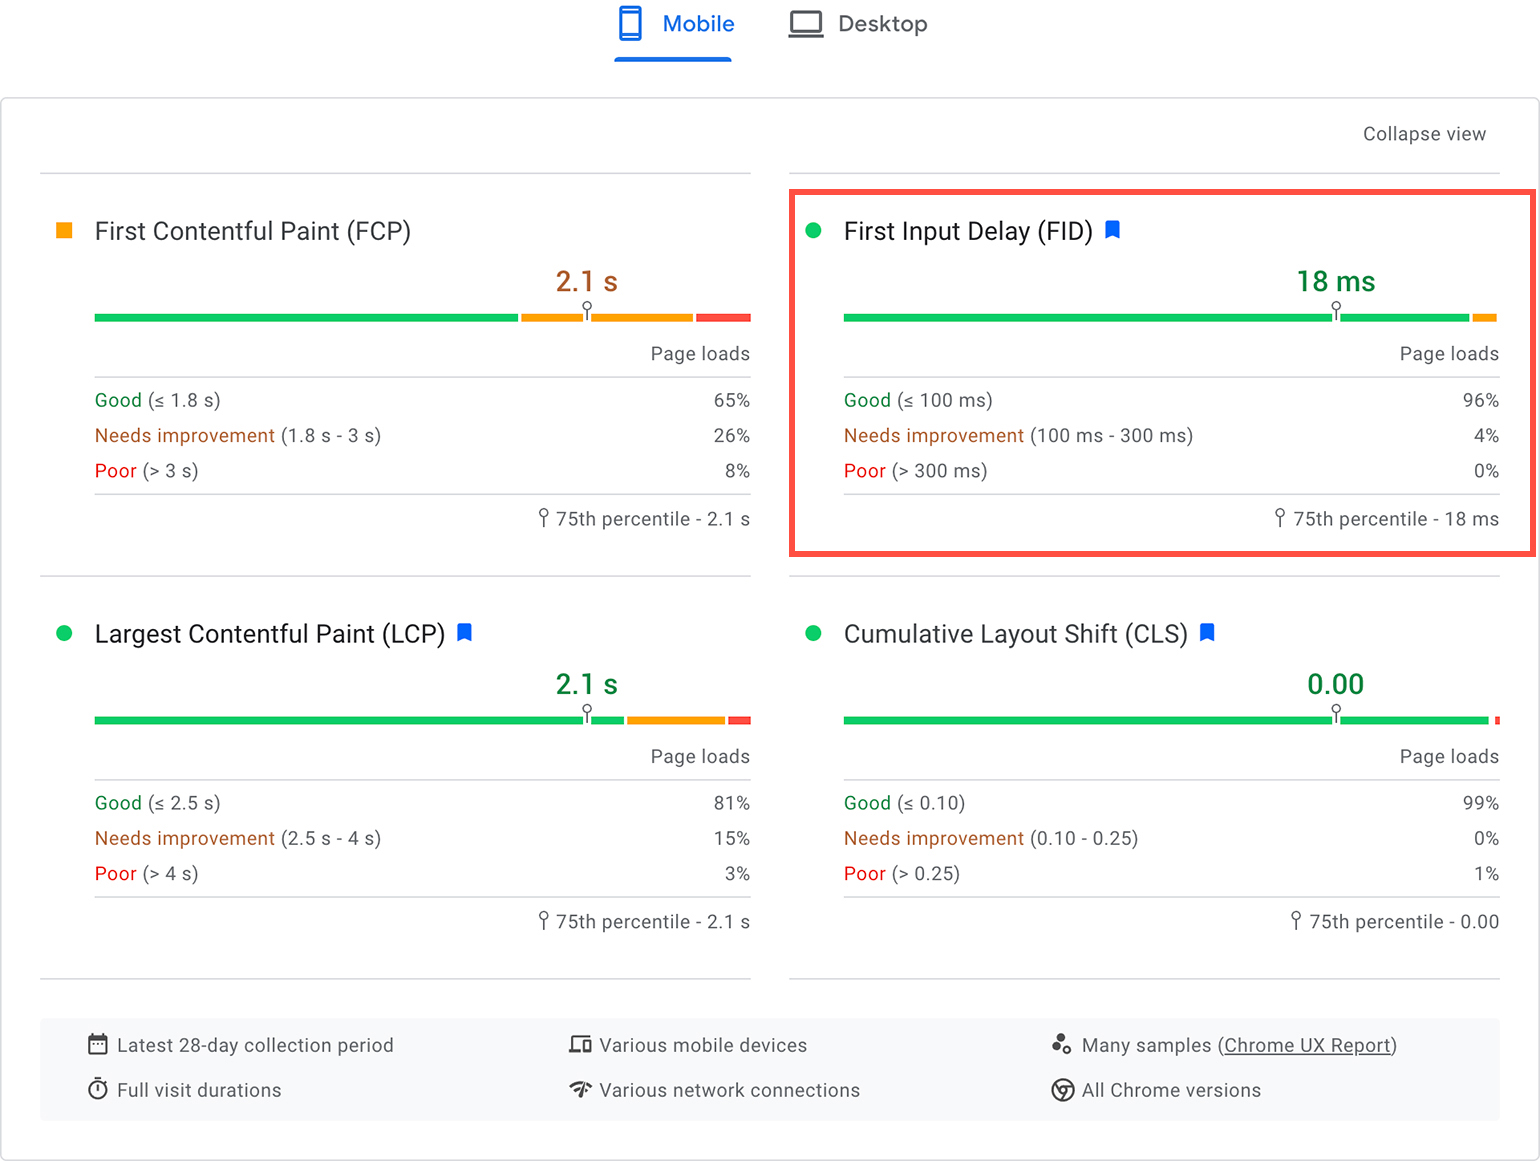Click the First Input Delay bookmark icon

coord(1112,230)
